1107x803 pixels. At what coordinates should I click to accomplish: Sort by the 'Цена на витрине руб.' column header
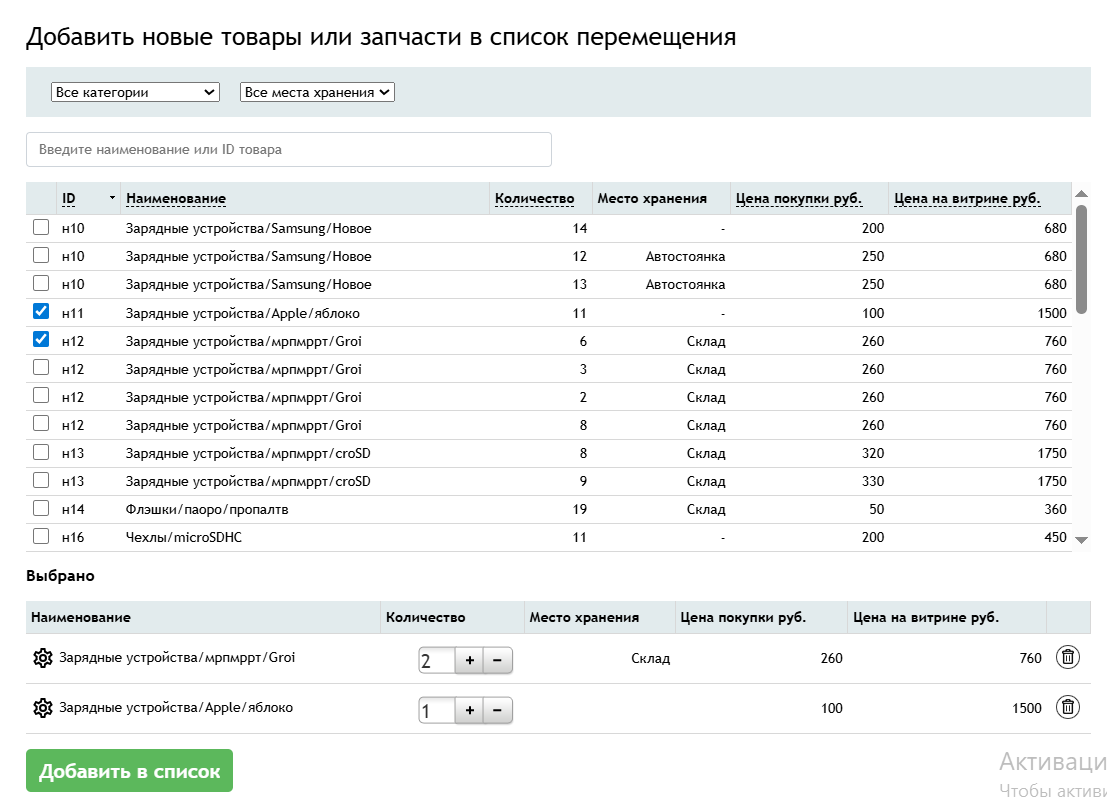967,198
